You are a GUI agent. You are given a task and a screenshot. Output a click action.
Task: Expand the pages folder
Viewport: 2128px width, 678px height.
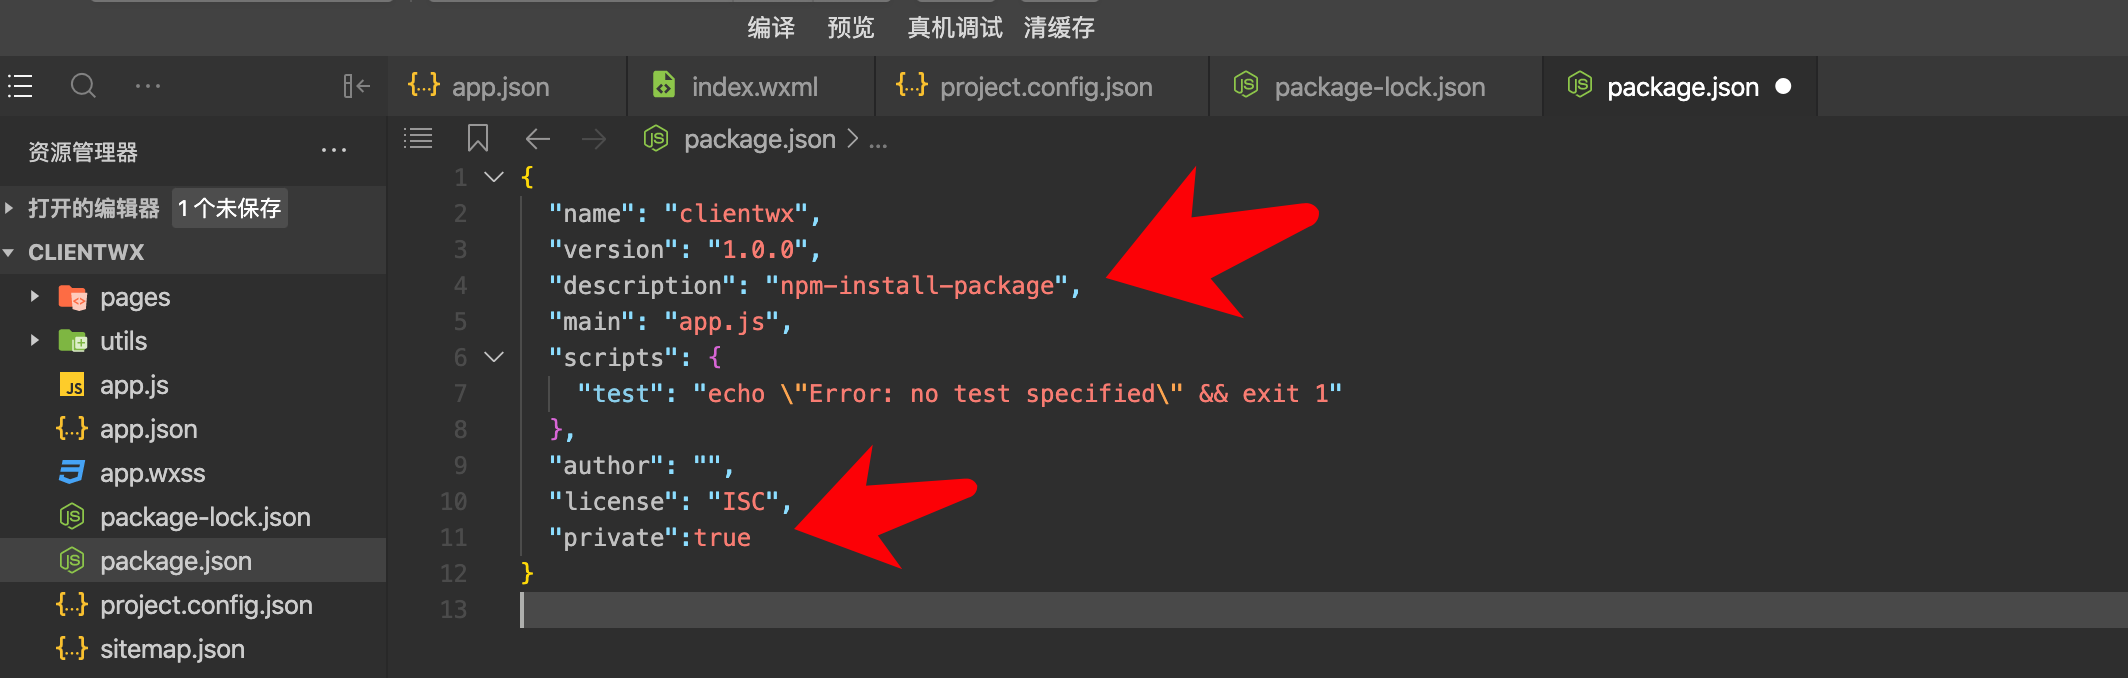(34, 297)
